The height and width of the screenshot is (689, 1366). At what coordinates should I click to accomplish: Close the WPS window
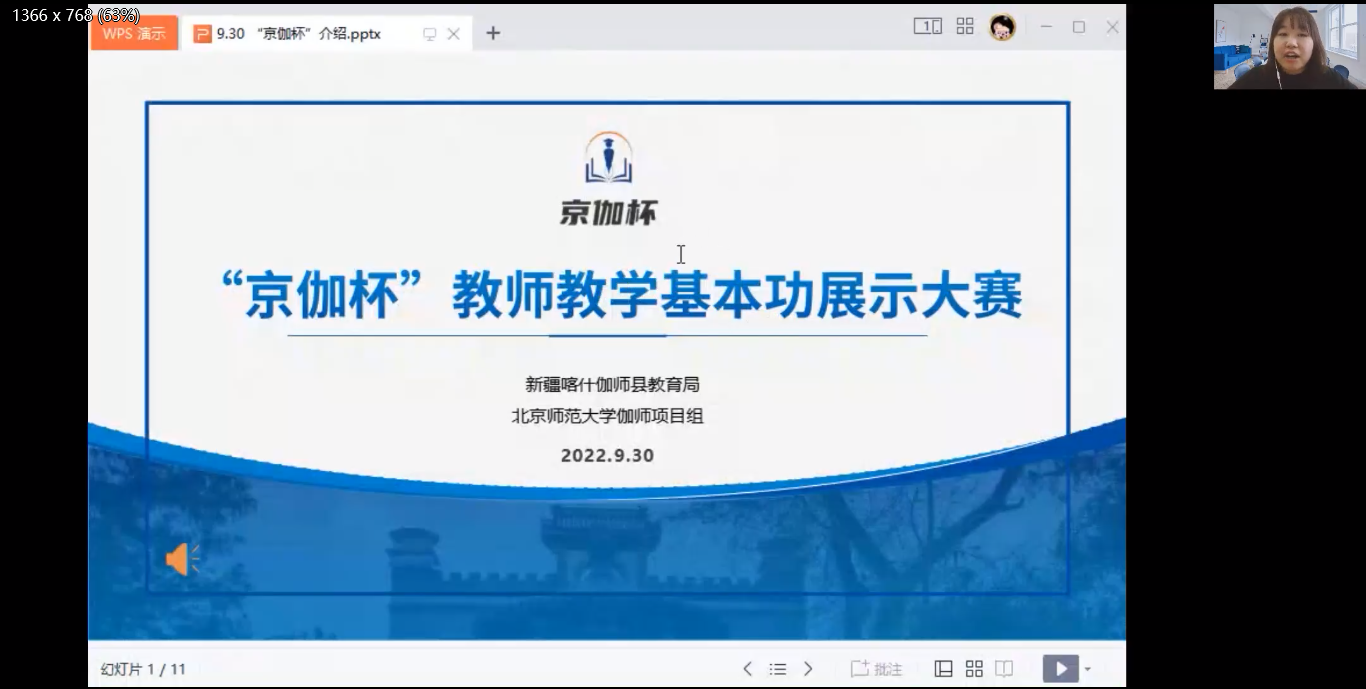point(1112,27)
